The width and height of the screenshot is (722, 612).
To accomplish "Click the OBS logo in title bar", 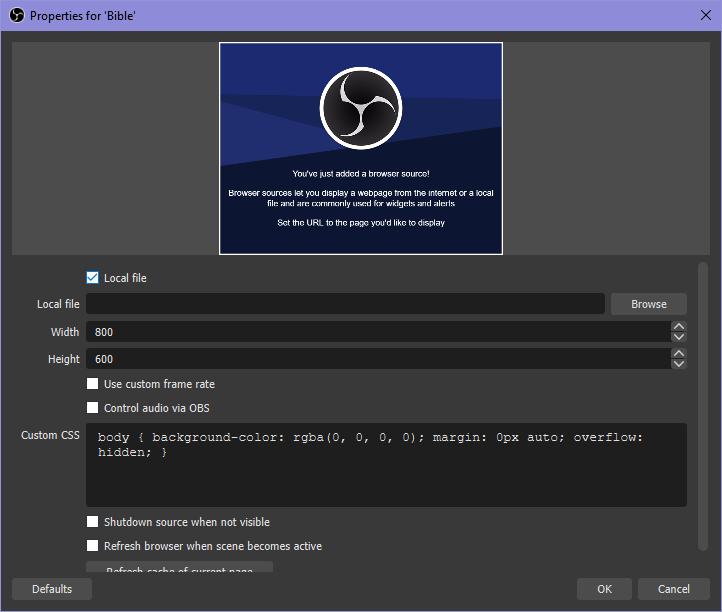I will coord(17,15).
